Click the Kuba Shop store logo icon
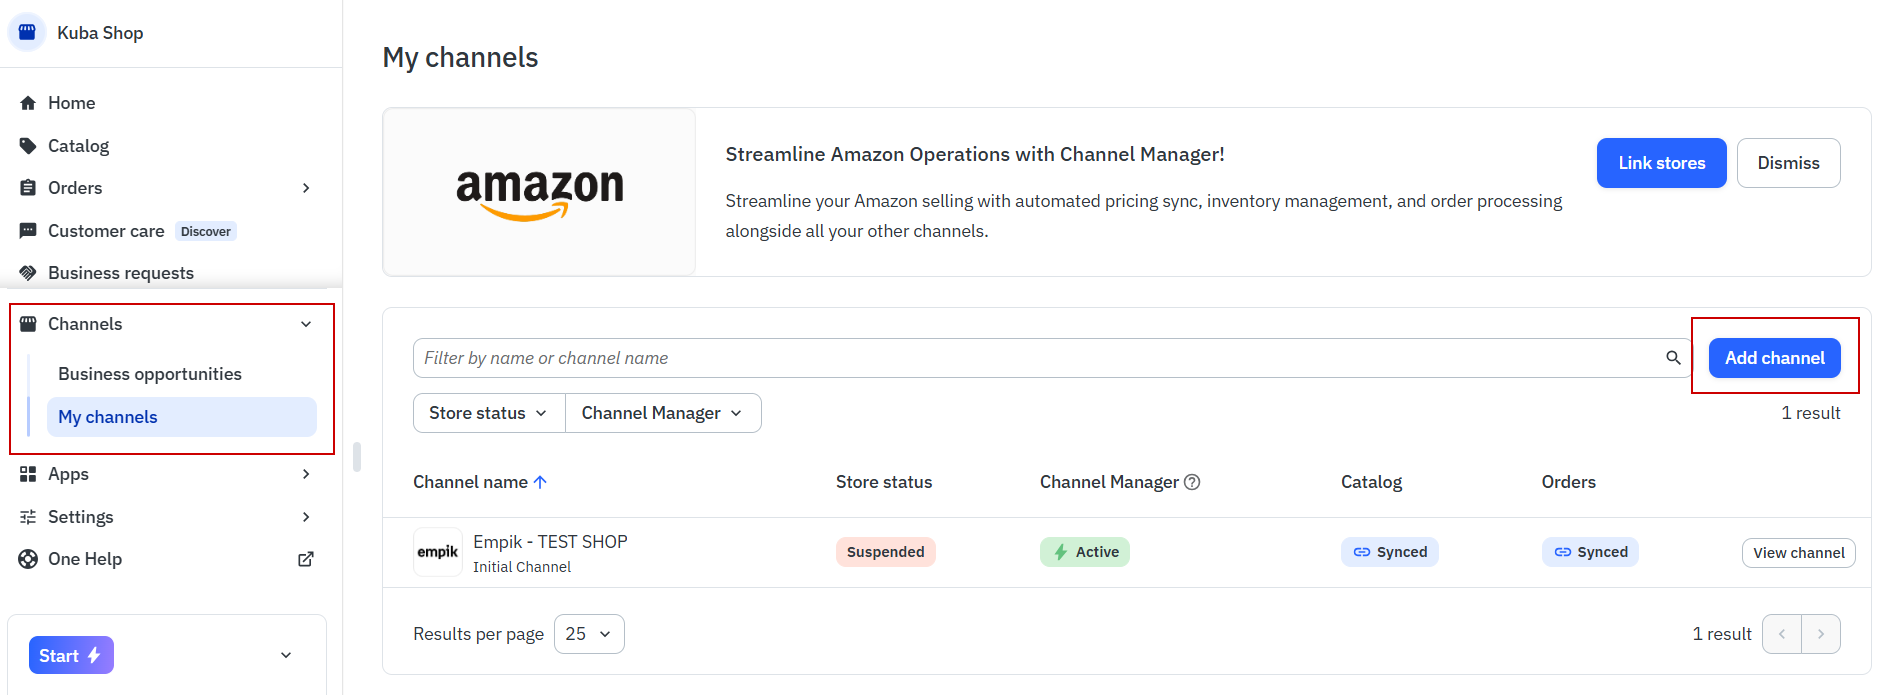The height and width of the screenshot is (695, 1888). coord(27,32)
